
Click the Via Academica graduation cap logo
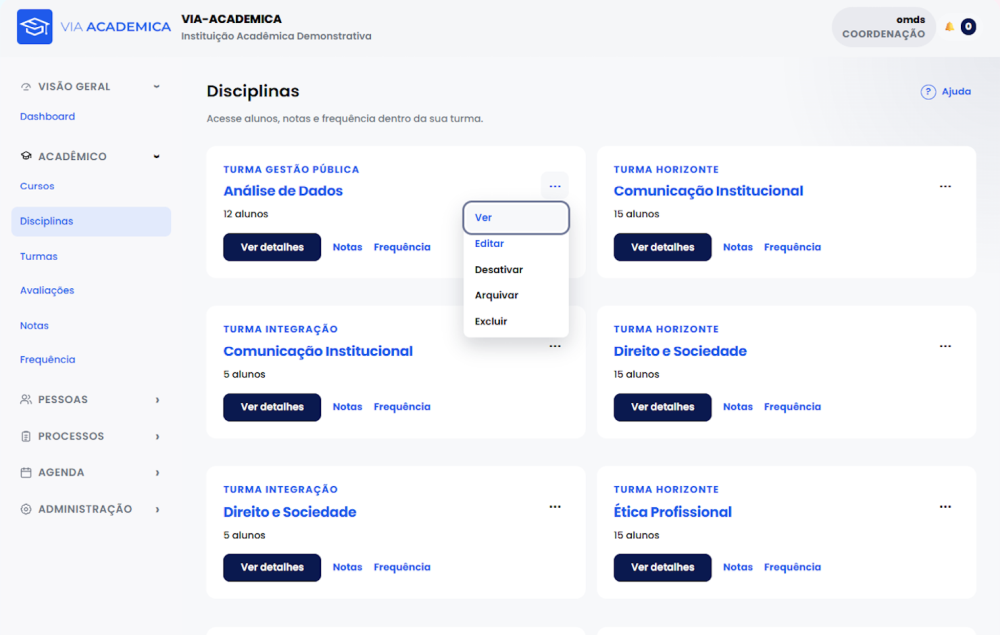[x=34, y=27]
